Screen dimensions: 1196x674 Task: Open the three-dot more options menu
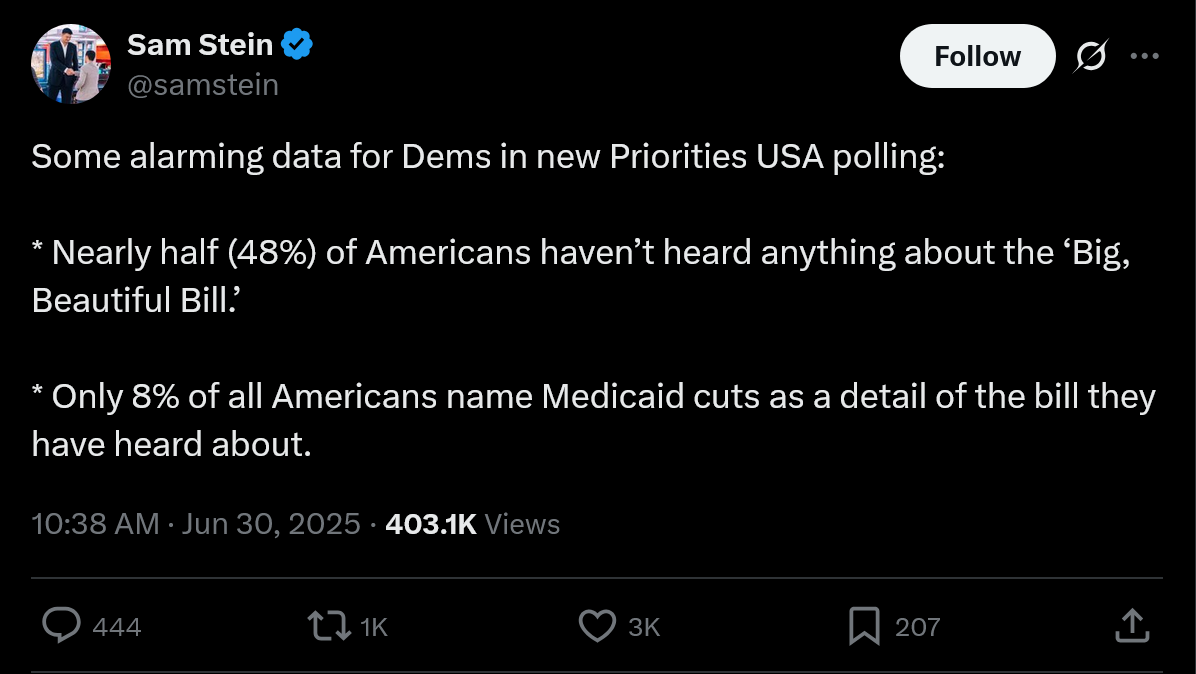1144,56
